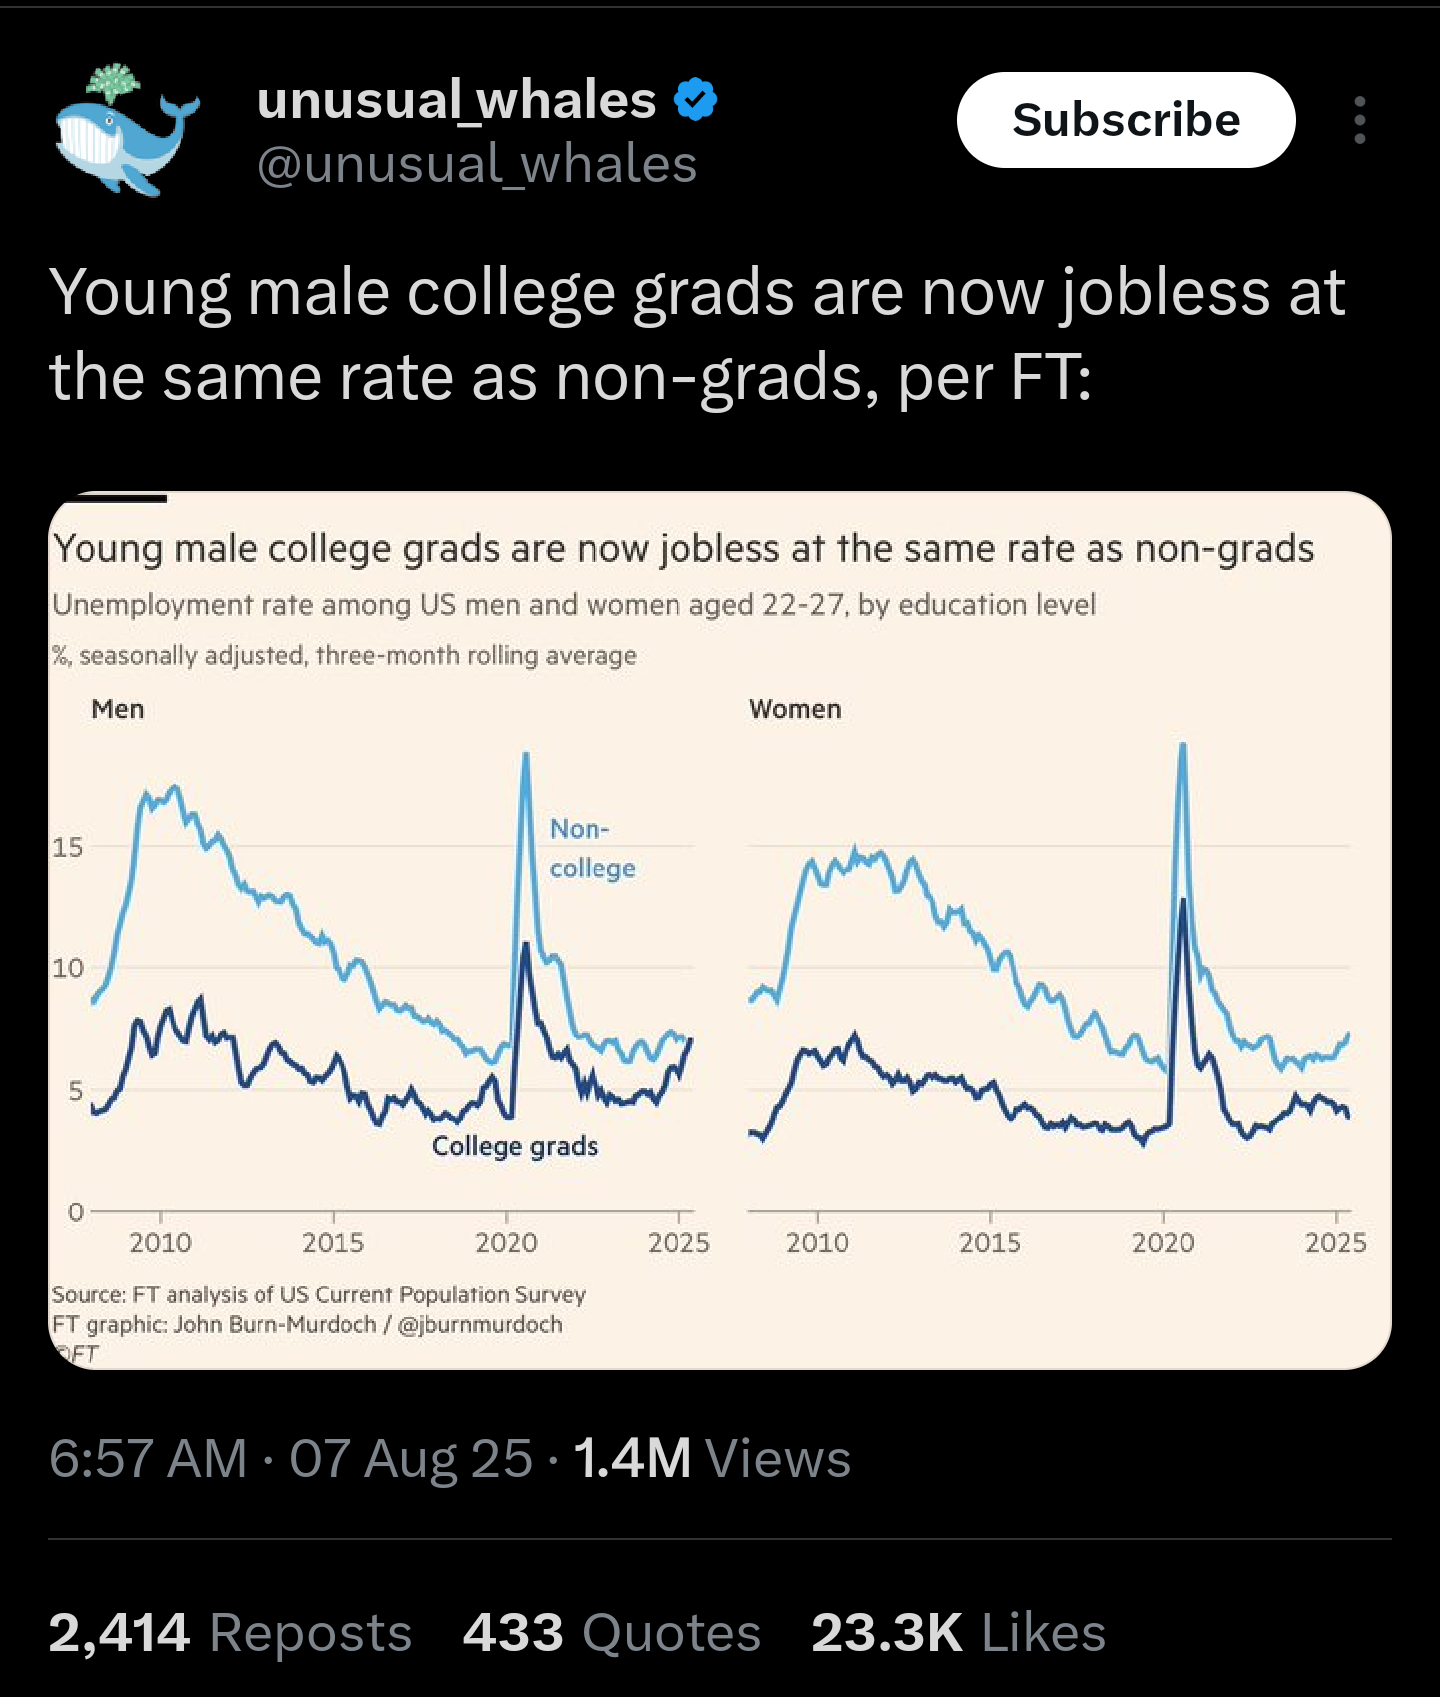Show the 433 Quotes list
Screen dimensions: 1440x1697
pyautogui.click(x=611, y=1633)
